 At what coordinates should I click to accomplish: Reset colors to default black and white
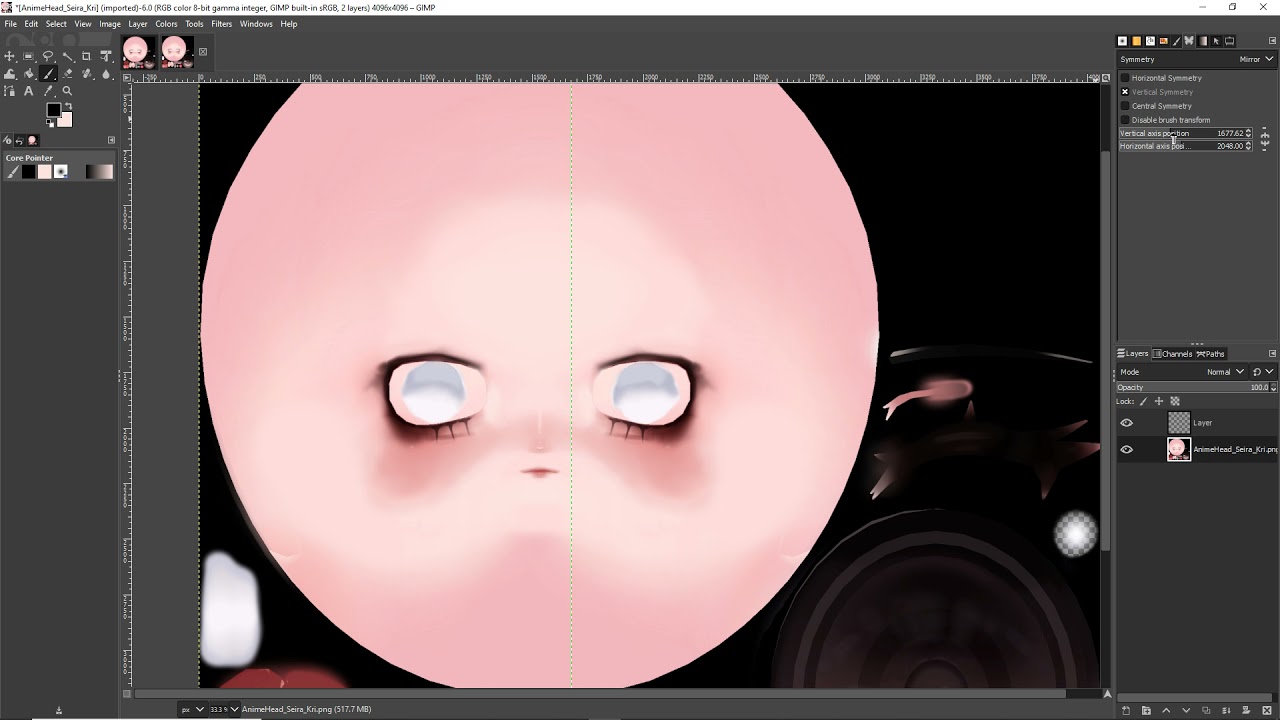(50, 124)
